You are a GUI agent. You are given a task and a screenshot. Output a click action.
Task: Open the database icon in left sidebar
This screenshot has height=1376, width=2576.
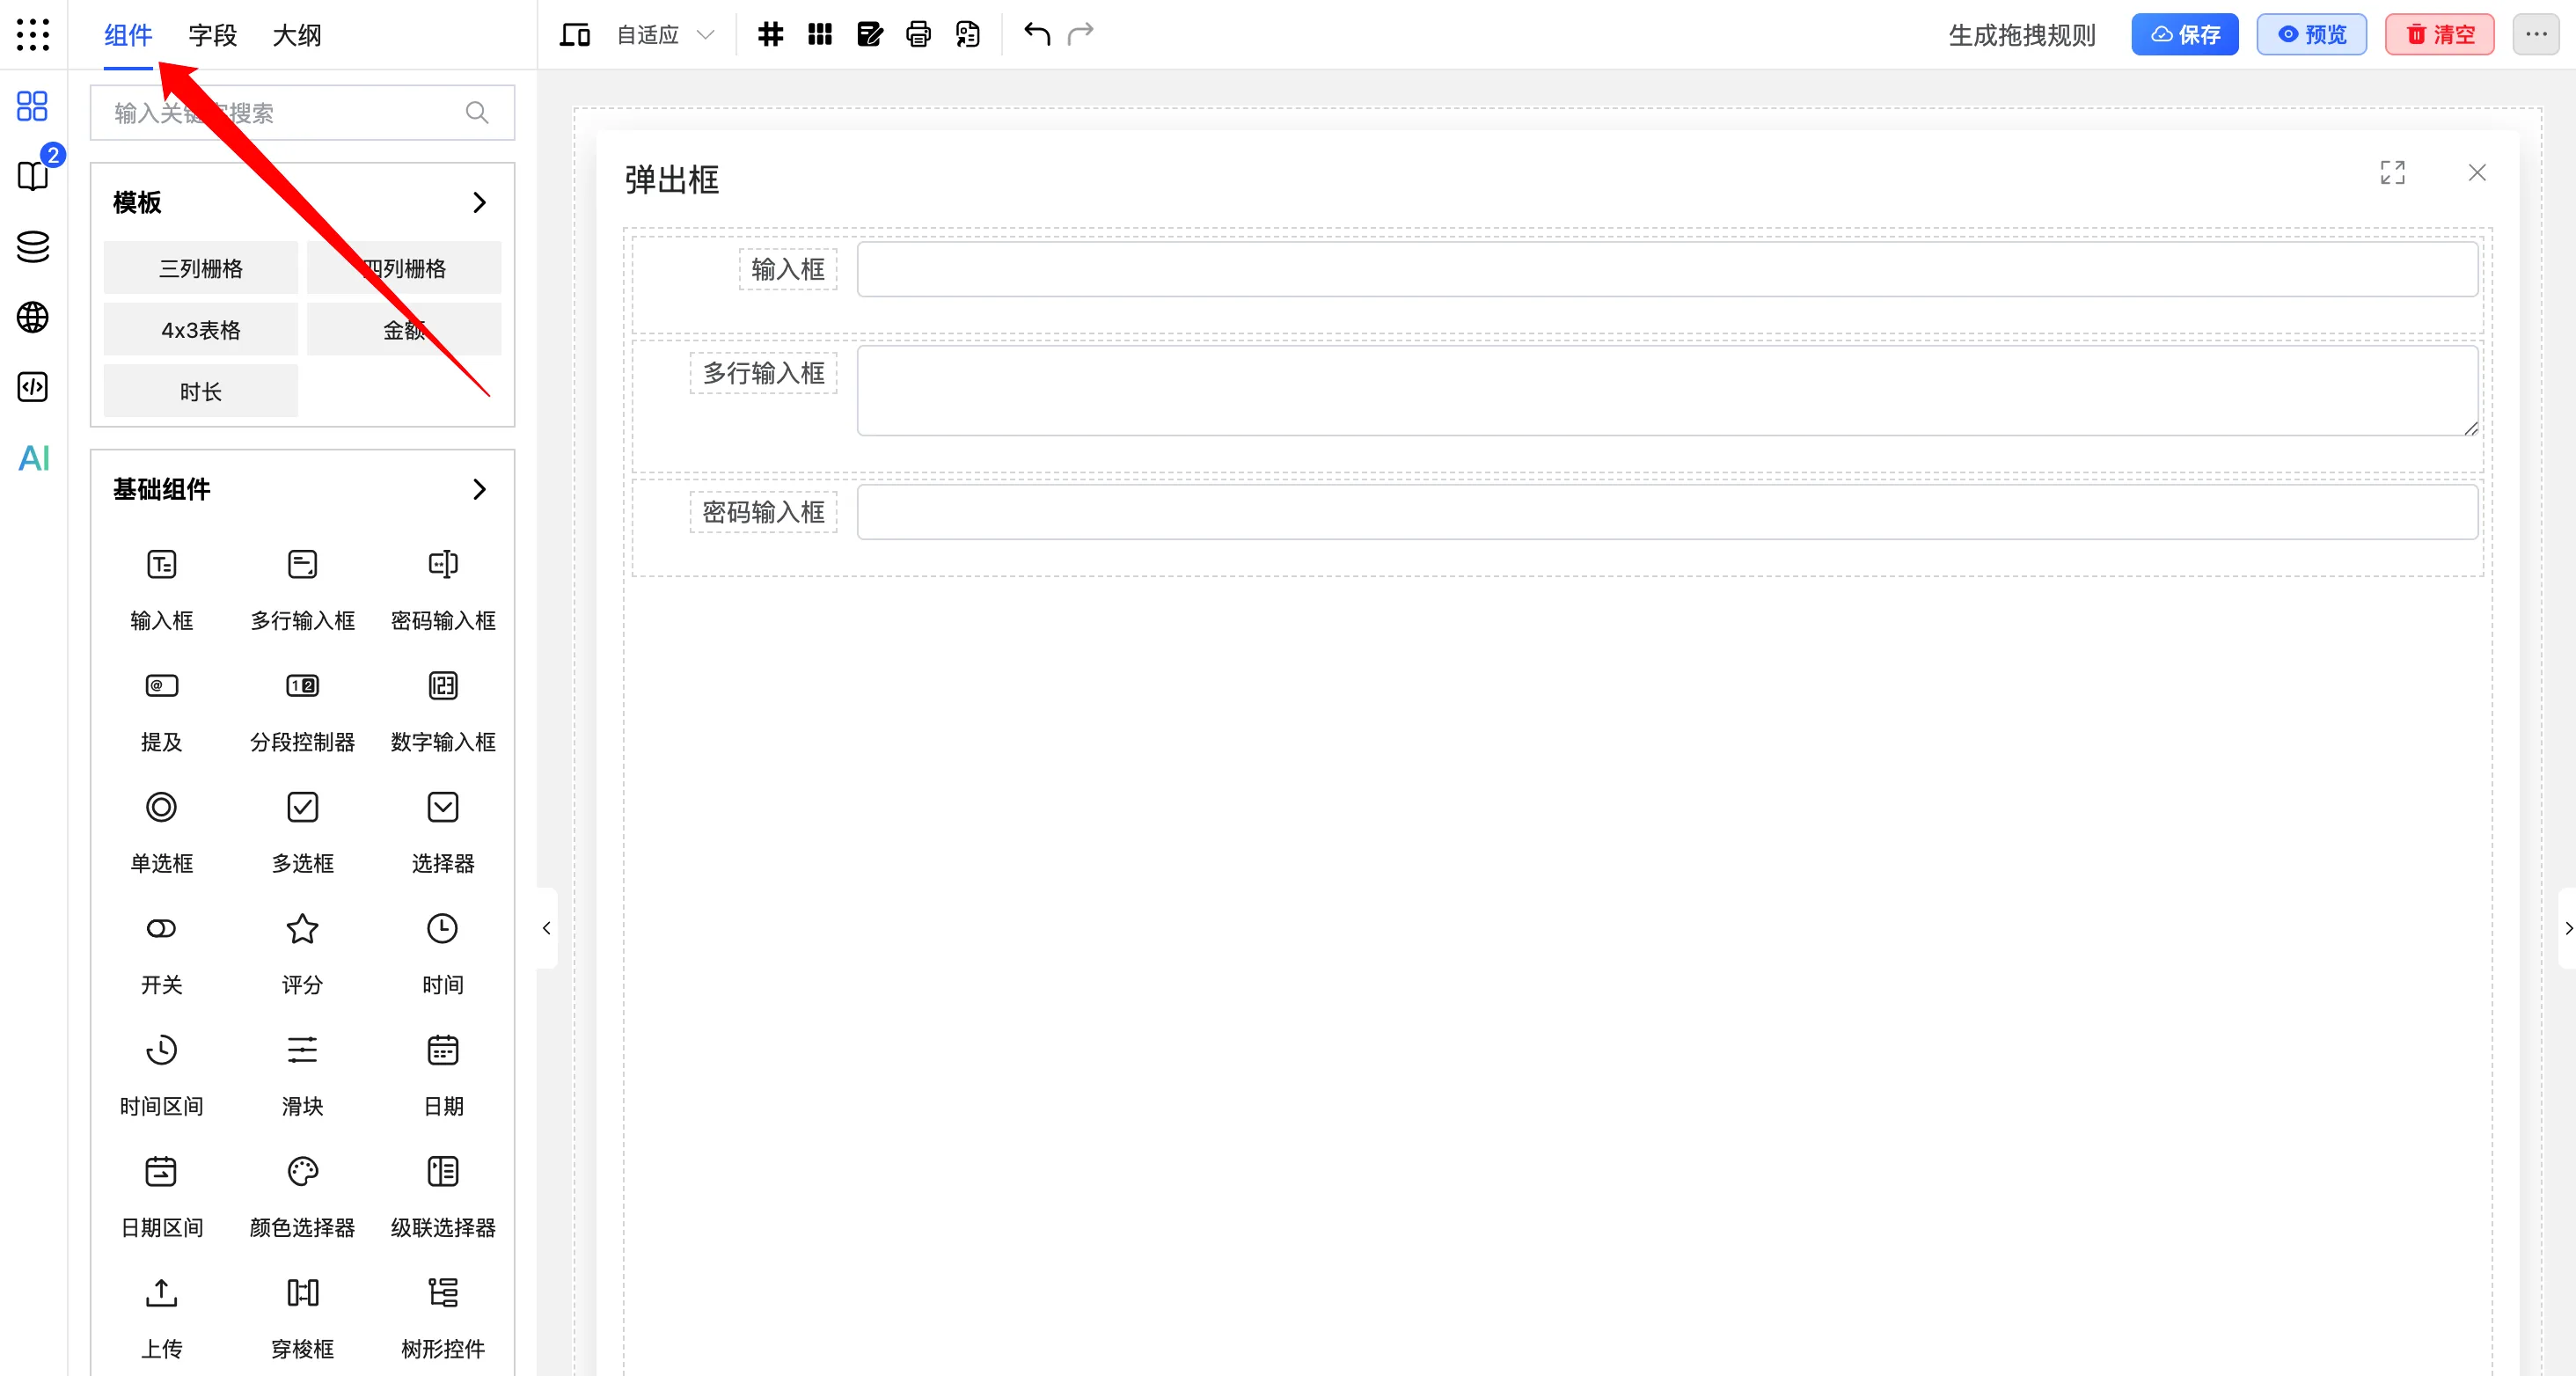32,247
